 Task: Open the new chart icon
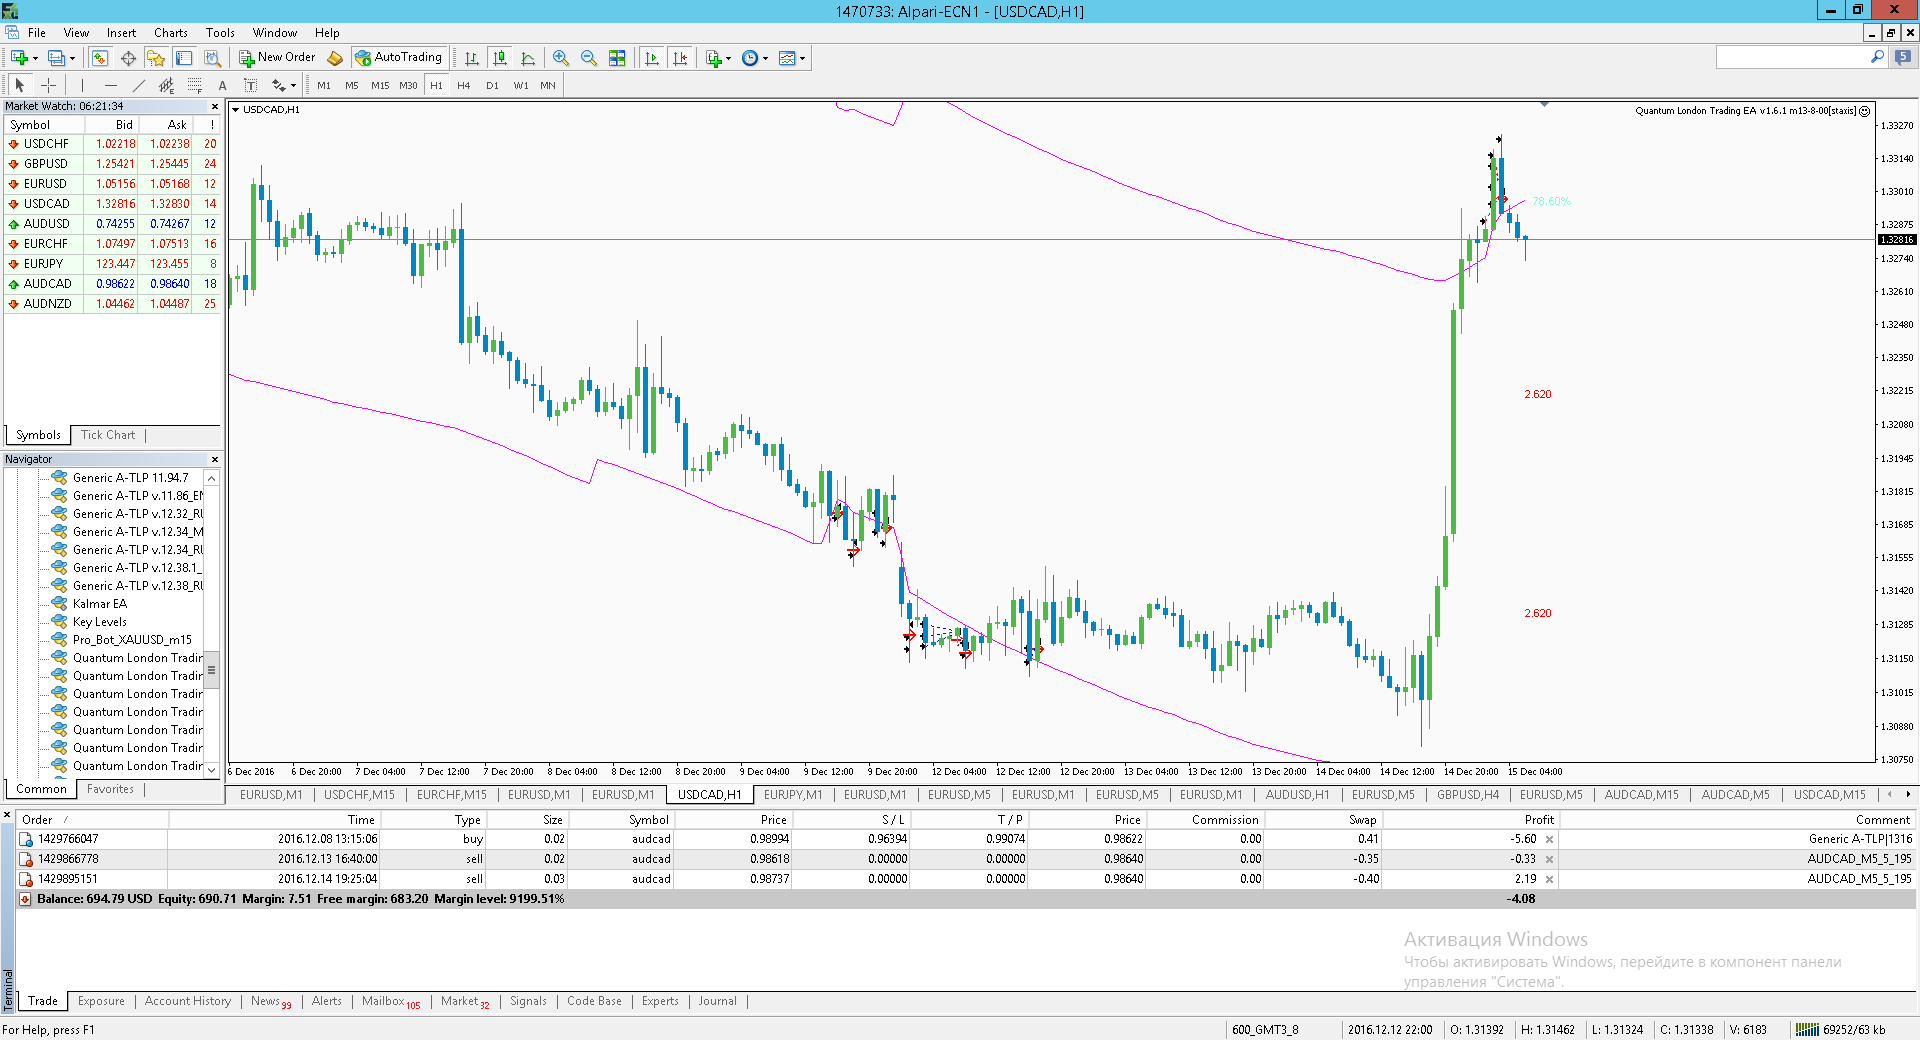pos(19,58)
